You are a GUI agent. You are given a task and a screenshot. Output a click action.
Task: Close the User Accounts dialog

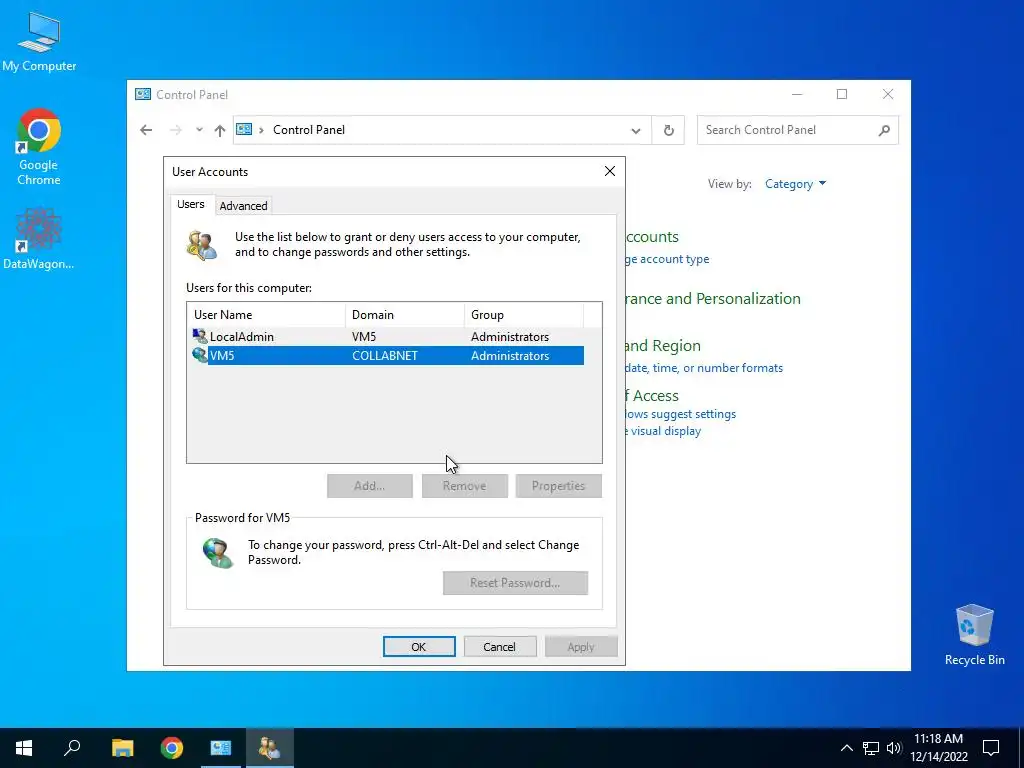(x=610, y=171)
